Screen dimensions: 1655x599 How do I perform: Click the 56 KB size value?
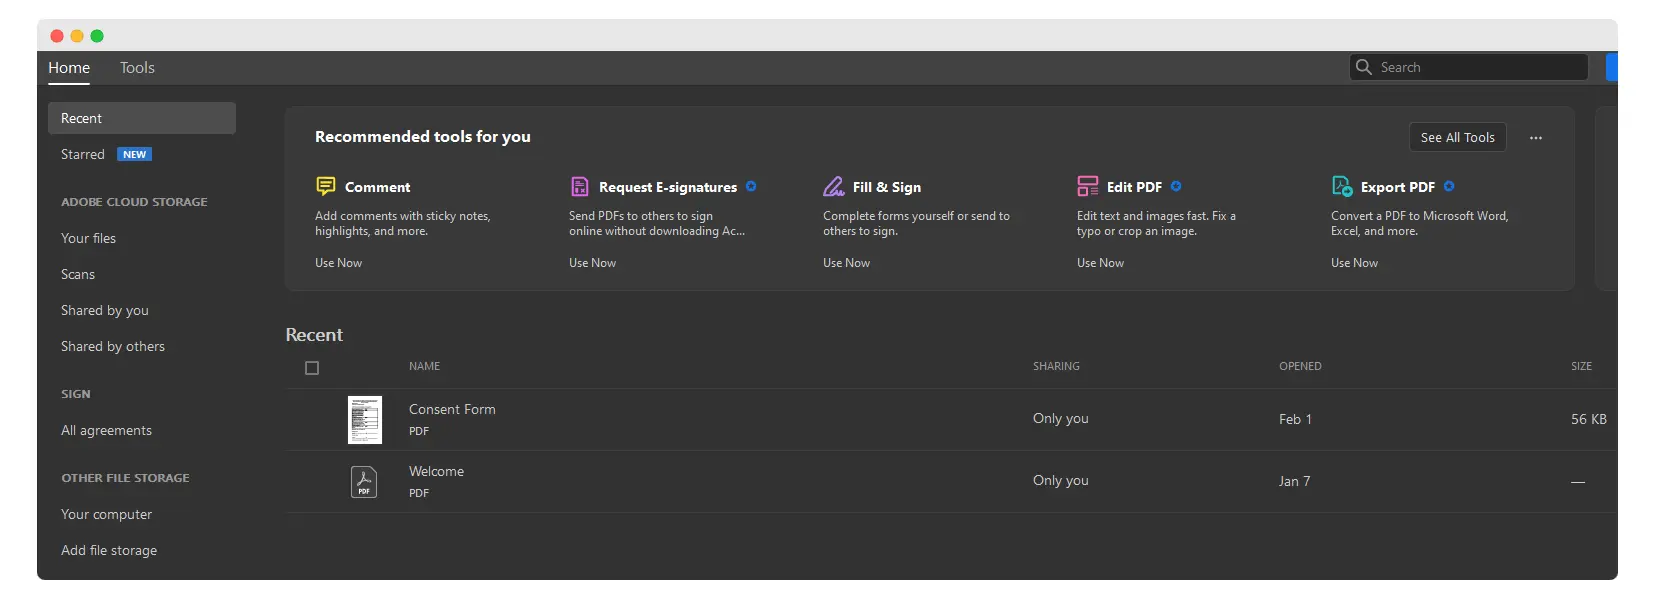pyautogui.click(x=1589, y=419)
